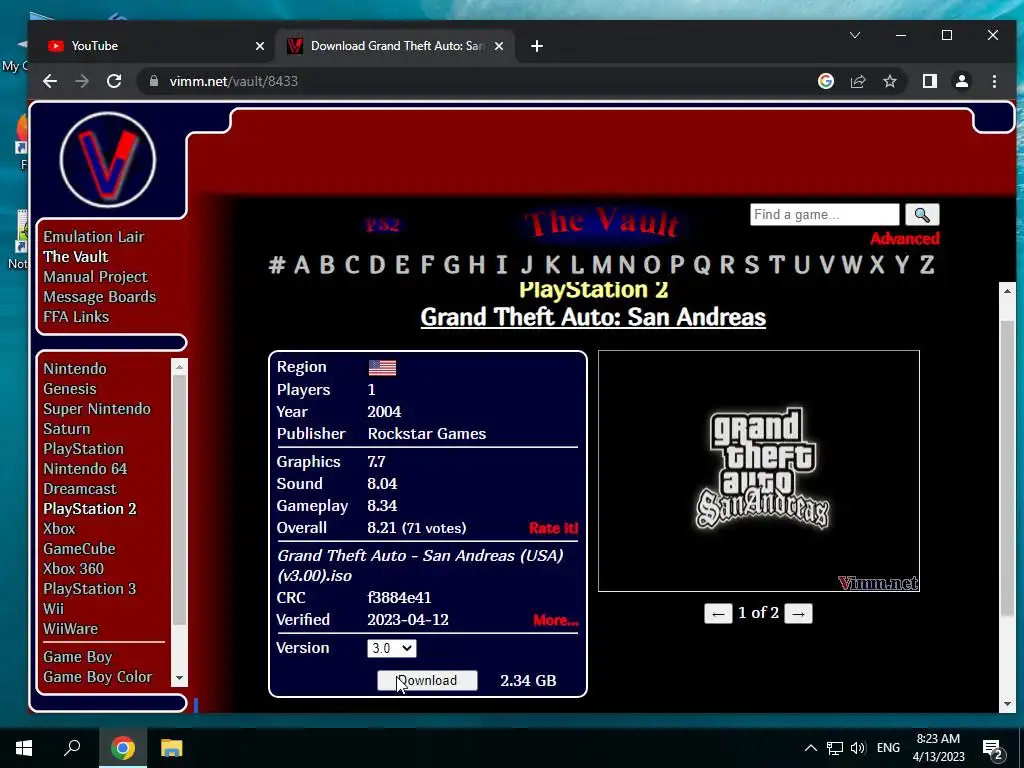Open the tab search chevron
The image size is (1024, 768).
click(x=854, y=35)
